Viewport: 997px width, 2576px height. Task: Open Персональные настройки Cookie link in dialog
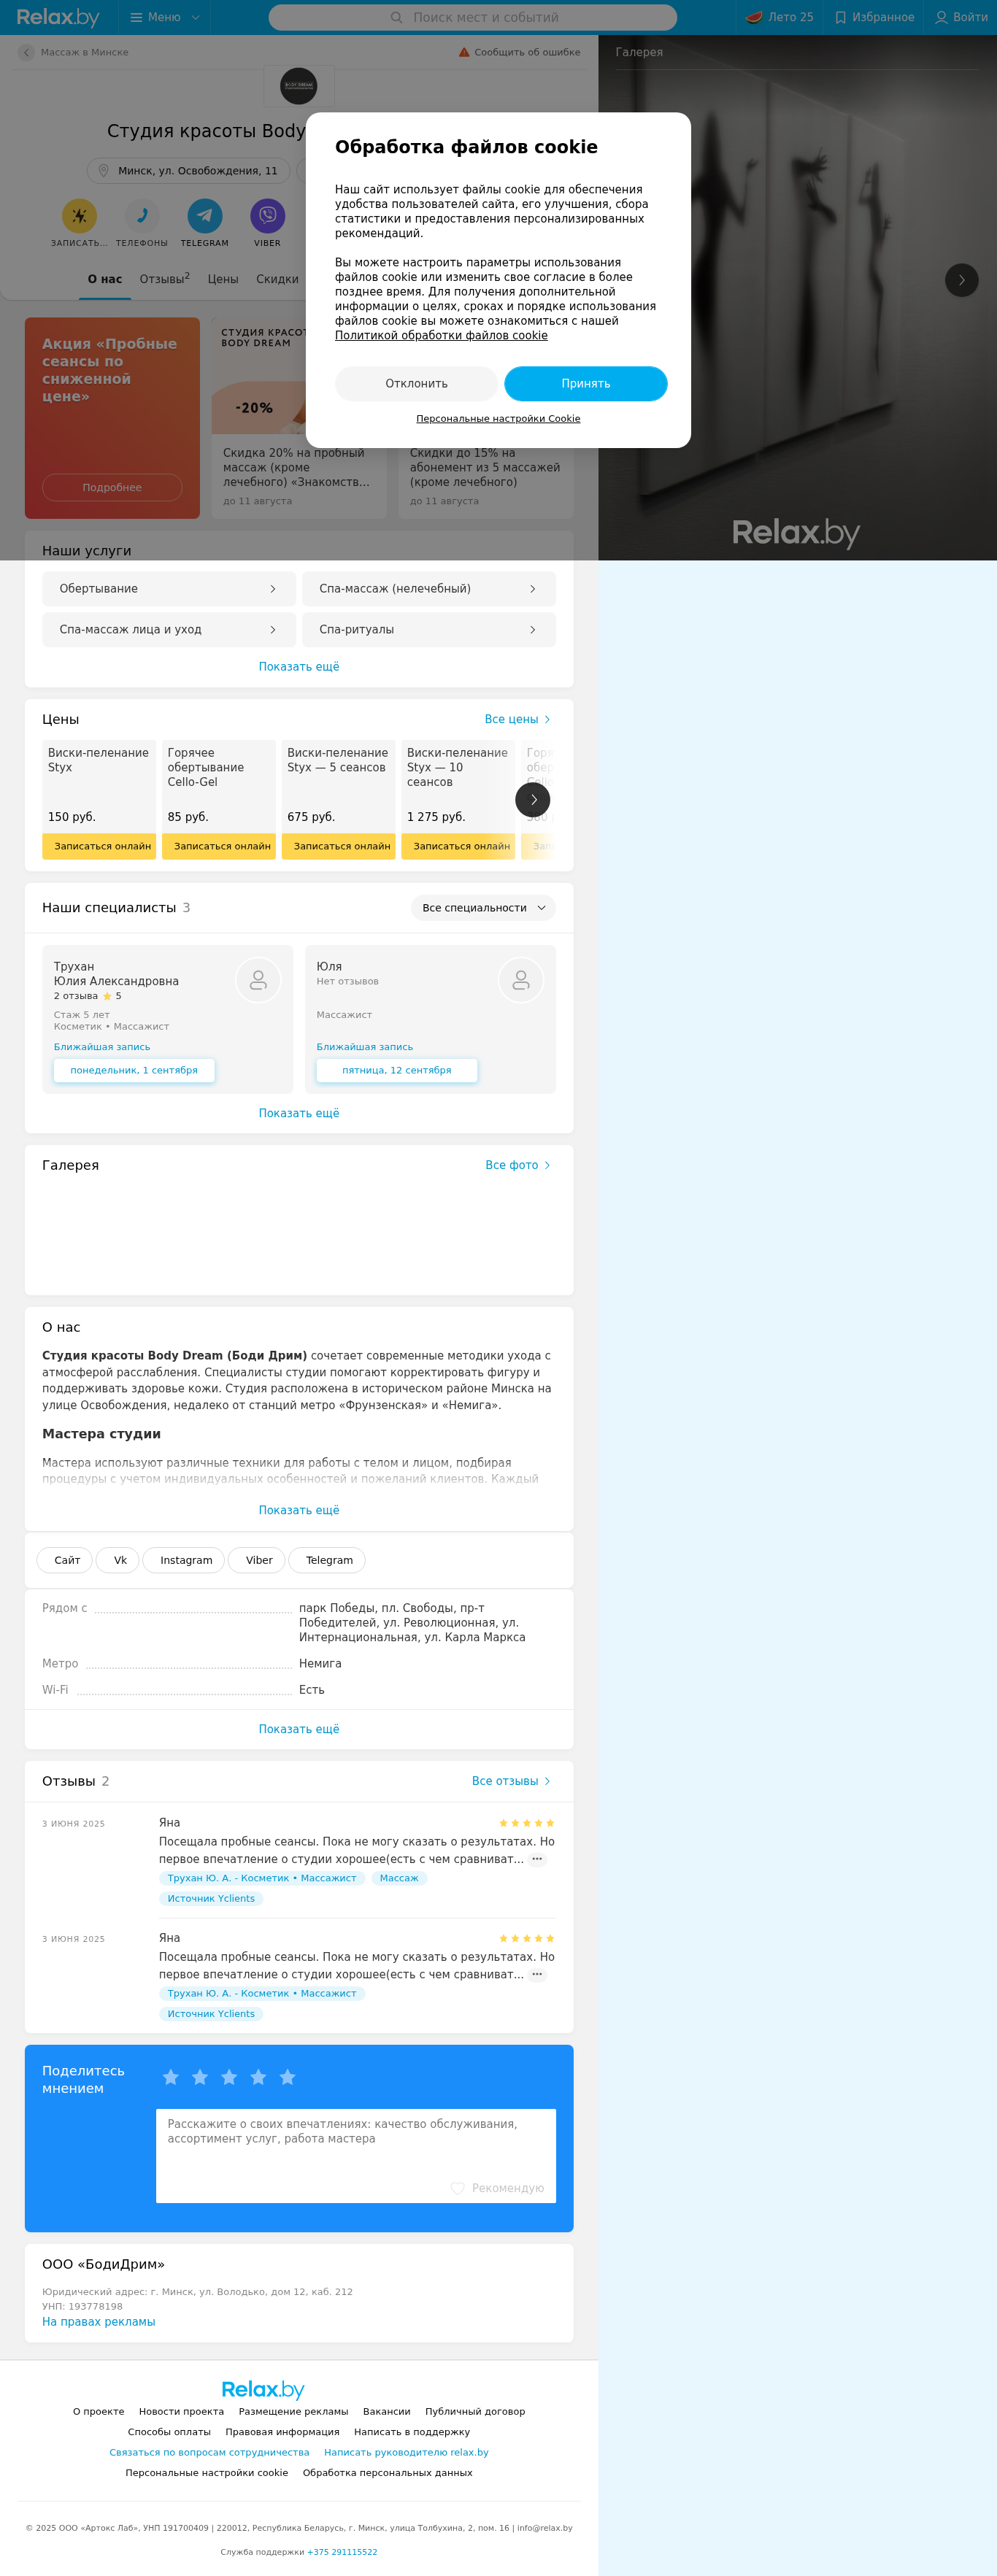[x=498, y=419]
